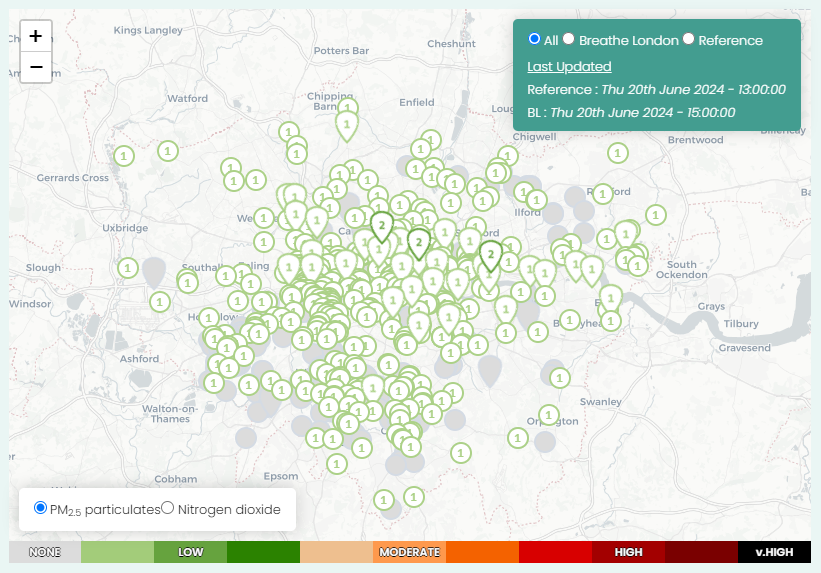Click the sensor marker west of Swanley
This screenshot has width=821, height=573.
(559, 377)
